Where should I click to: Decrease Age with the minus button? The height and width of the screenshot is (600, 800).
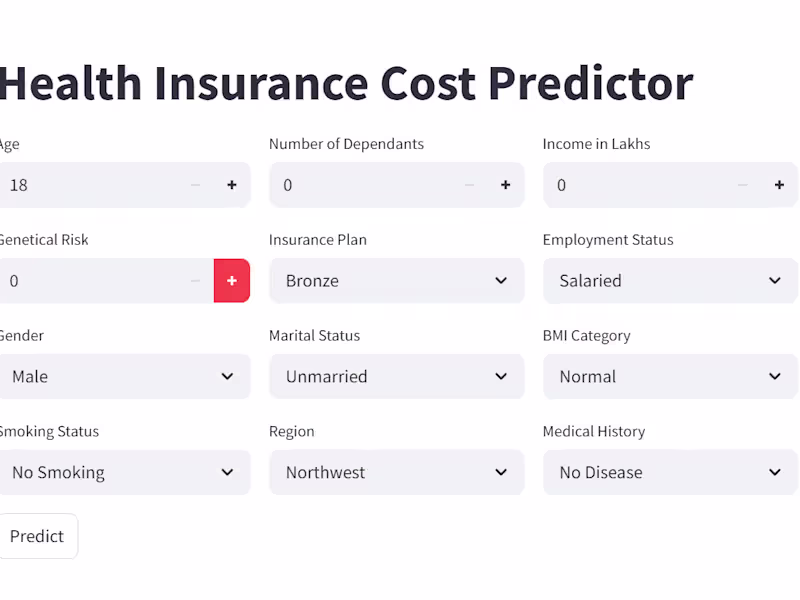pos(196,185)
